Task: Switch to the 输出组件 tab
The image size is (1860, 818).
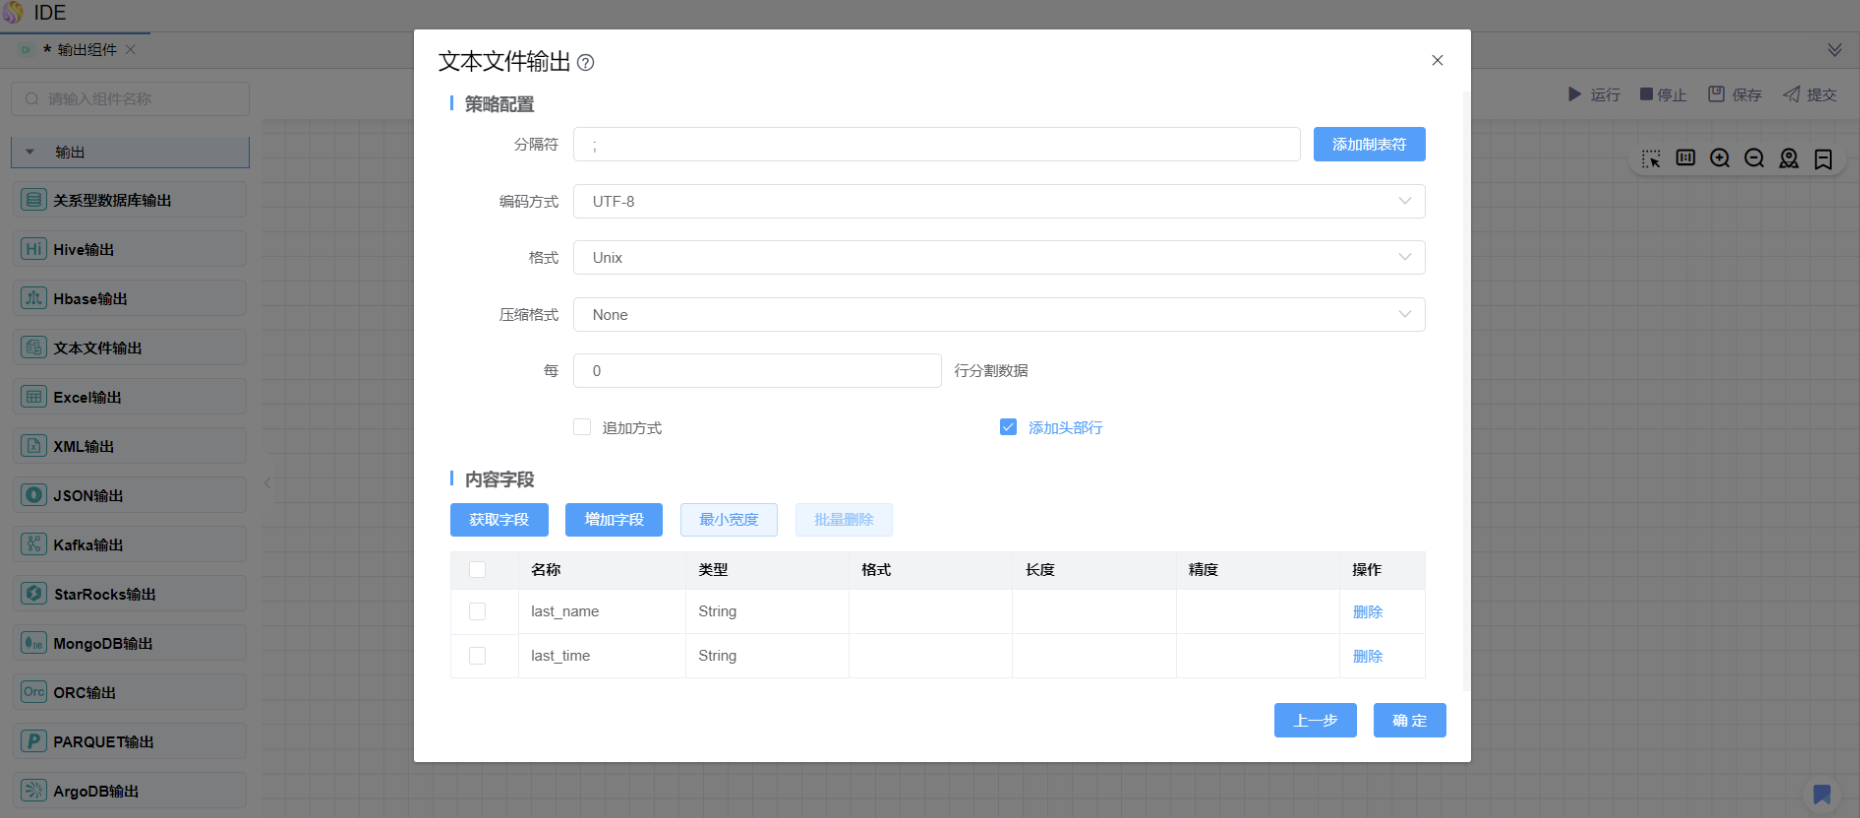Action: pyautogui.click(x=86, y=49)
